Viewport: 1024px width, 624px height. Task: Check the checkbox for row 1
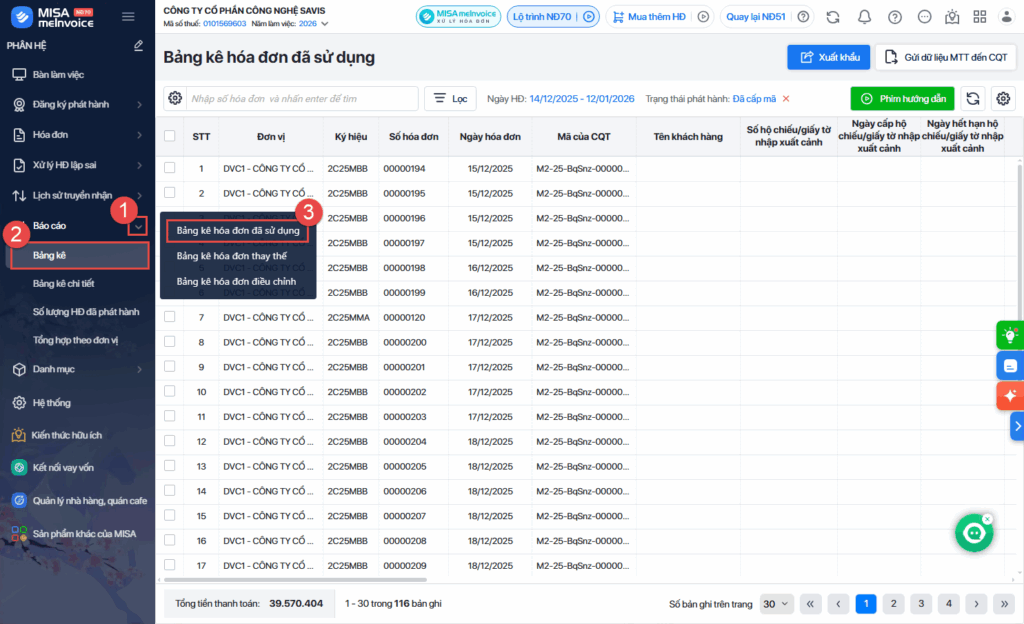pyautogui.click(x=170, y=168)
